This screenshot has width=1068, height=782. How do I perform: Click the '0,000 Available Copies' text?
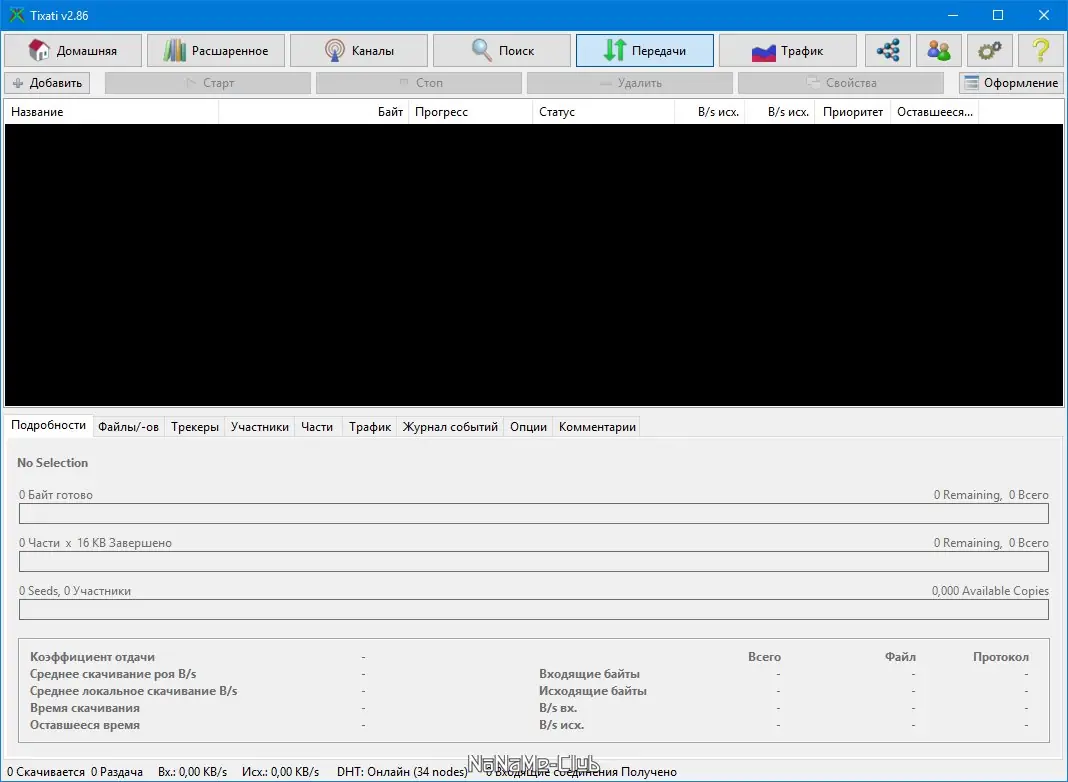pos(990,591)
